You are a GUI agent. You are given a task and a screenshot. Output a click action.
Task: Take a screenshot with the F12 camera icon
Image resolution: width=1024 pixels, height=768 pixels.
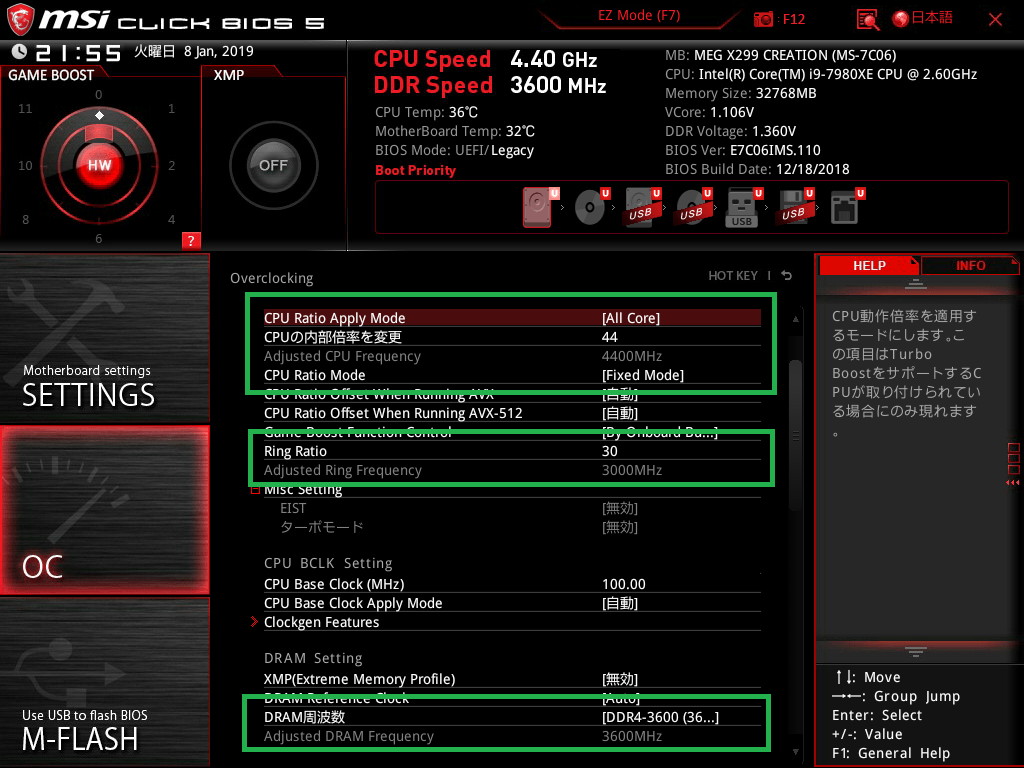[763, 19]
